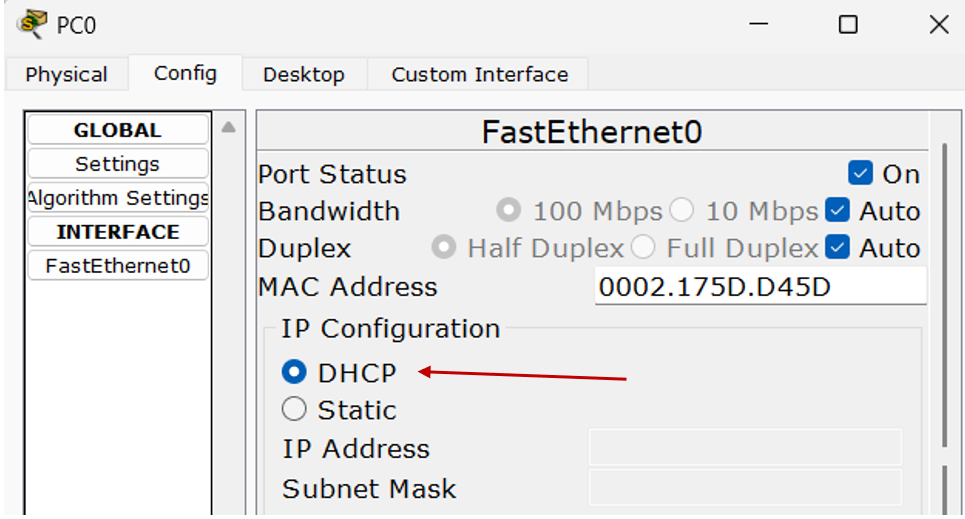Open Algorithm Settings in the sidebar
Viewport: 965px width, 519px height.
[117, 198]
